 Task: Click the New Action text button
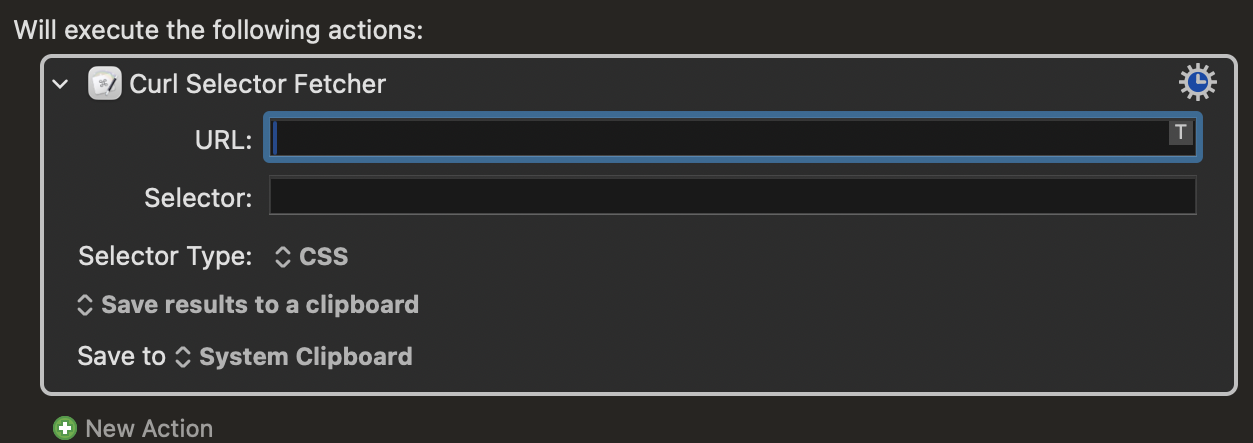[x=149, y=428]
